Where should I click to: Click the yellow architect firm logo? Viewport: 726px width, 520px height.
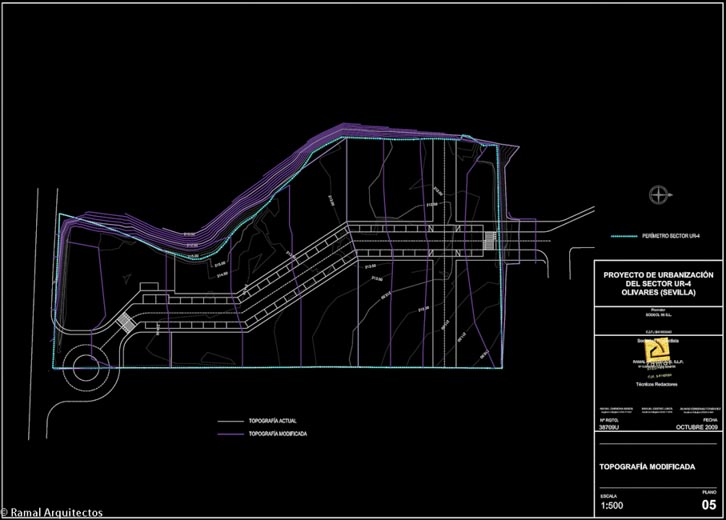click(x=656, y=349)
